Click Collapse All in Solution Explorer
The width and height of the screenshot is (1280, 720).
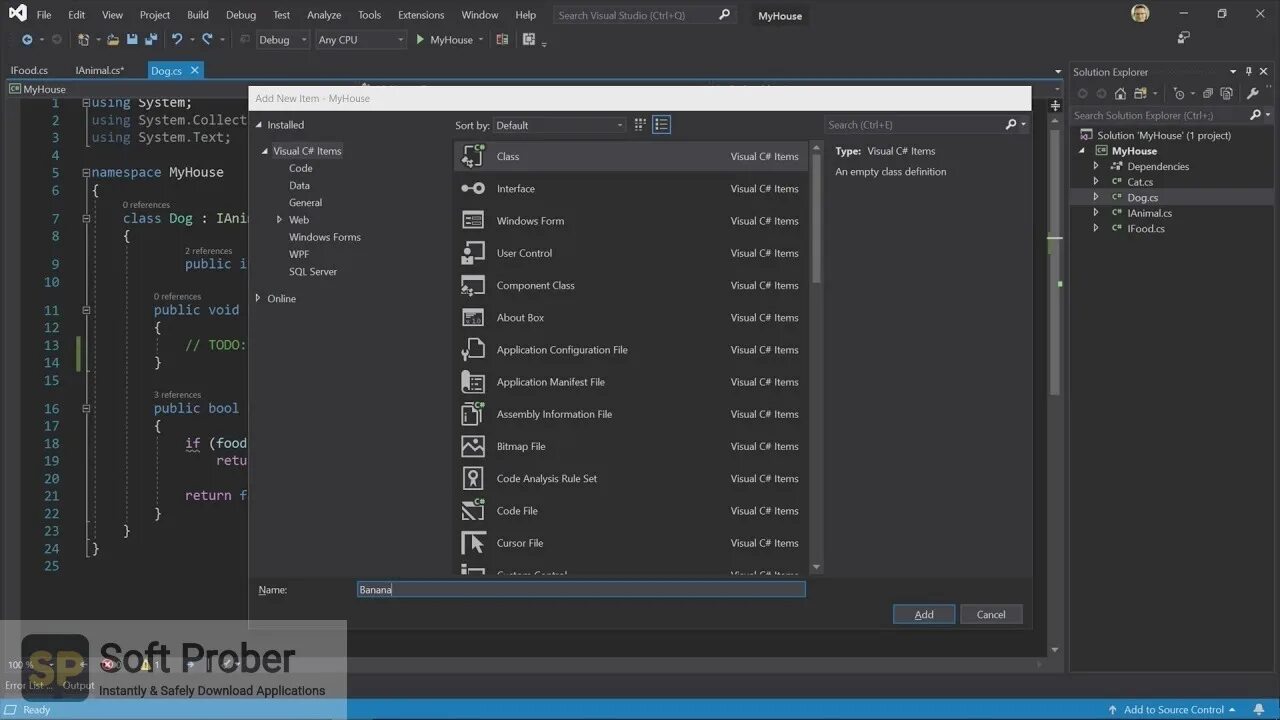pyautogui.click(x=1208, y=94)
